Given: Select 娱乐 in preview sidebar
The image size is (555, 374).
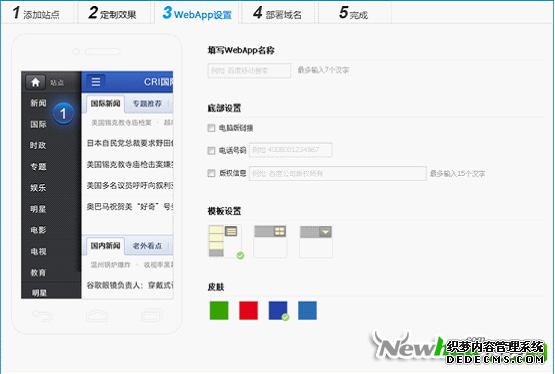Looking at the screenshot, I should point(38,188).
